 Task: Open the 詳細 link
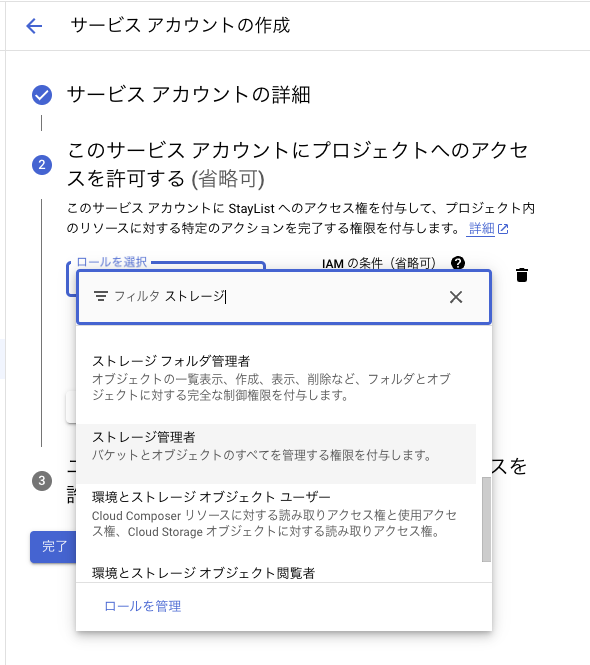click(x=481, y=229)
